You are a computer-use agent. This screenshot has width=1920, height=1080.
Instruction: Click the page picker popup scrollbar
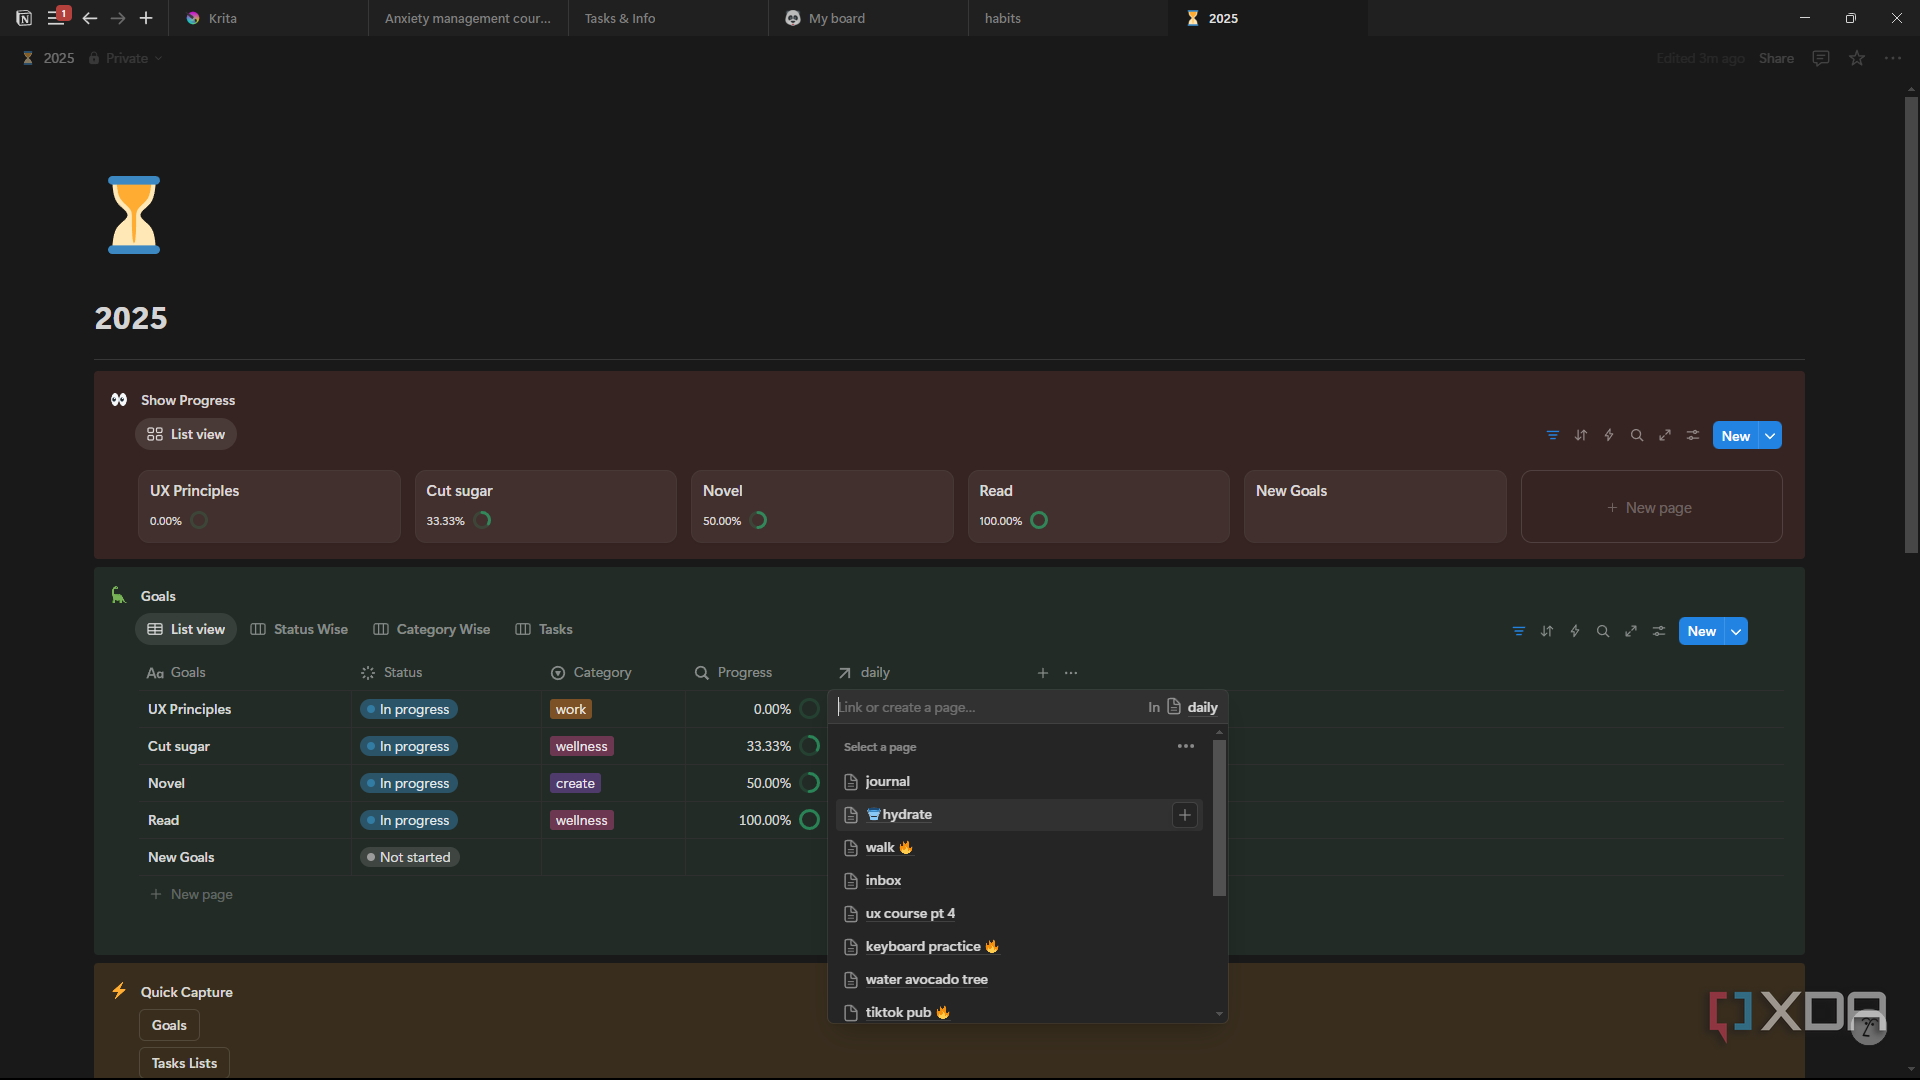click(x=1219, y=818)
